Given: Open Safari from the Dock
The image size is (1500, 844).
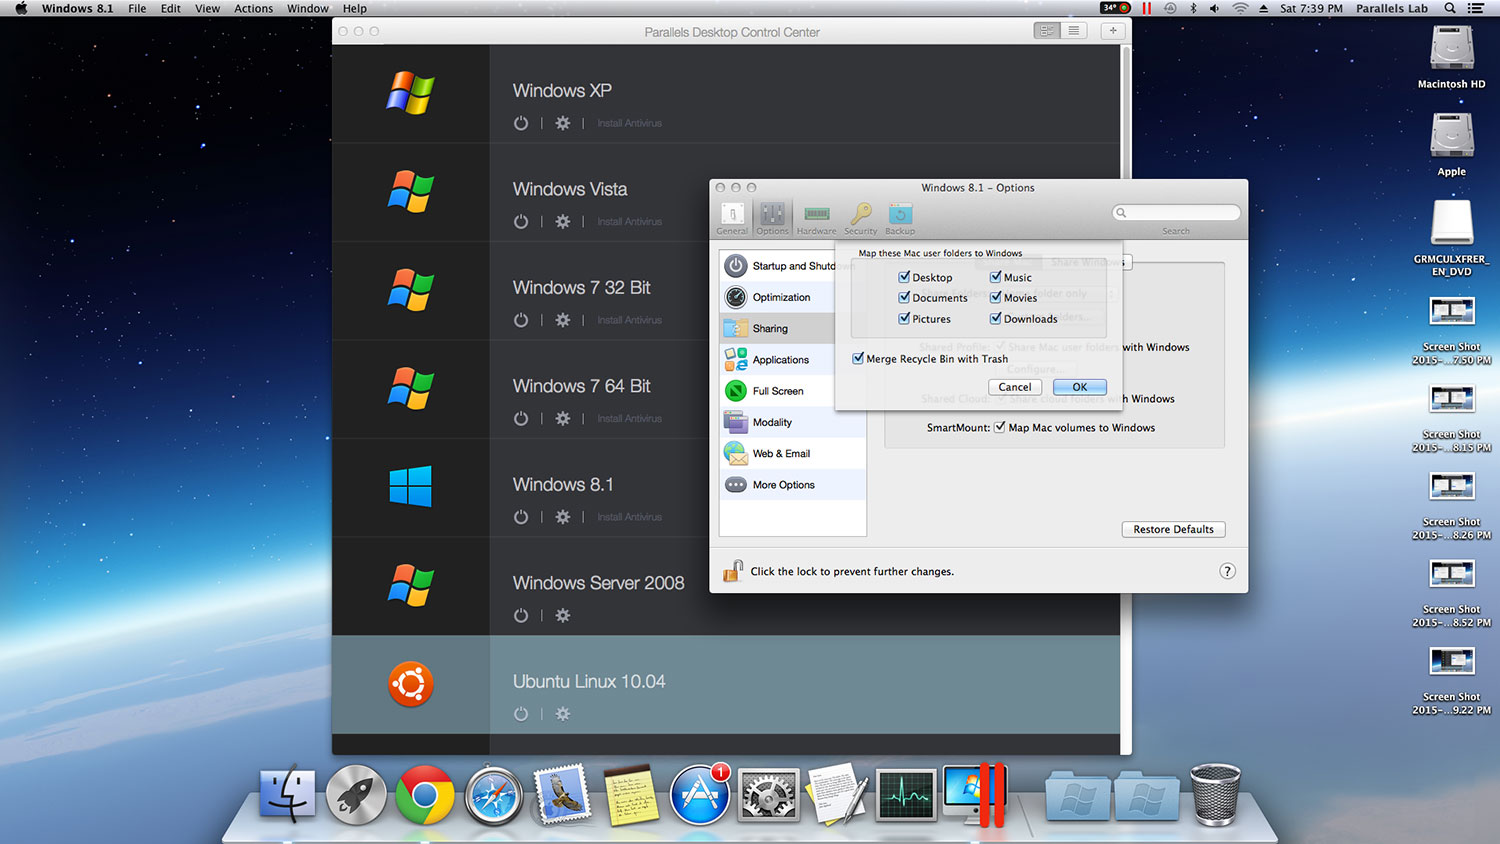Looking at the screenshot, I should click(494, 796).
